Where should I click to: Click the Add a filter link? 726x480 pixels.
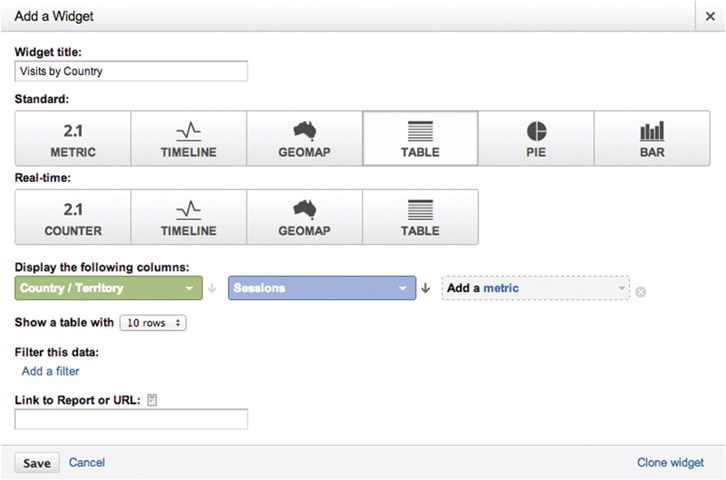coord(50,371)
